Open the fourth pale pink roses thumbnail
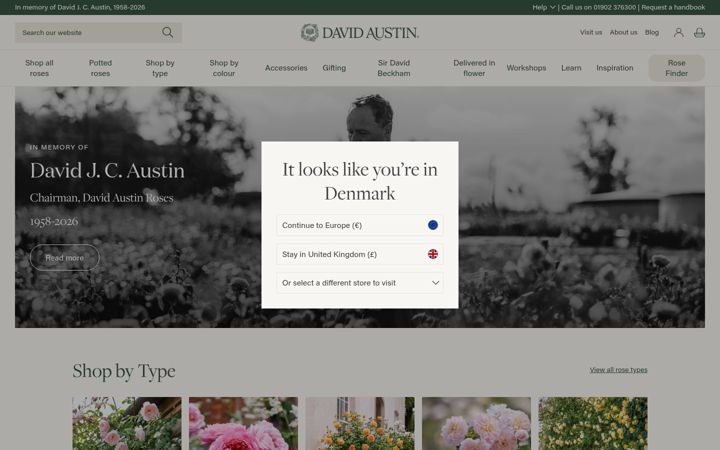720x450 pixels. 476,423
